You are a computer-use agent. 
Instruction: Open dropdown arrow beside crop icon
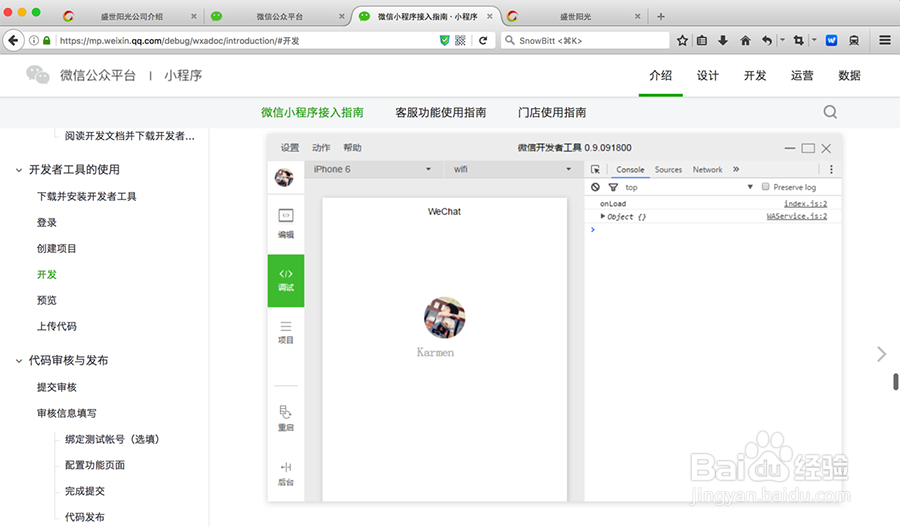[813, 40]
